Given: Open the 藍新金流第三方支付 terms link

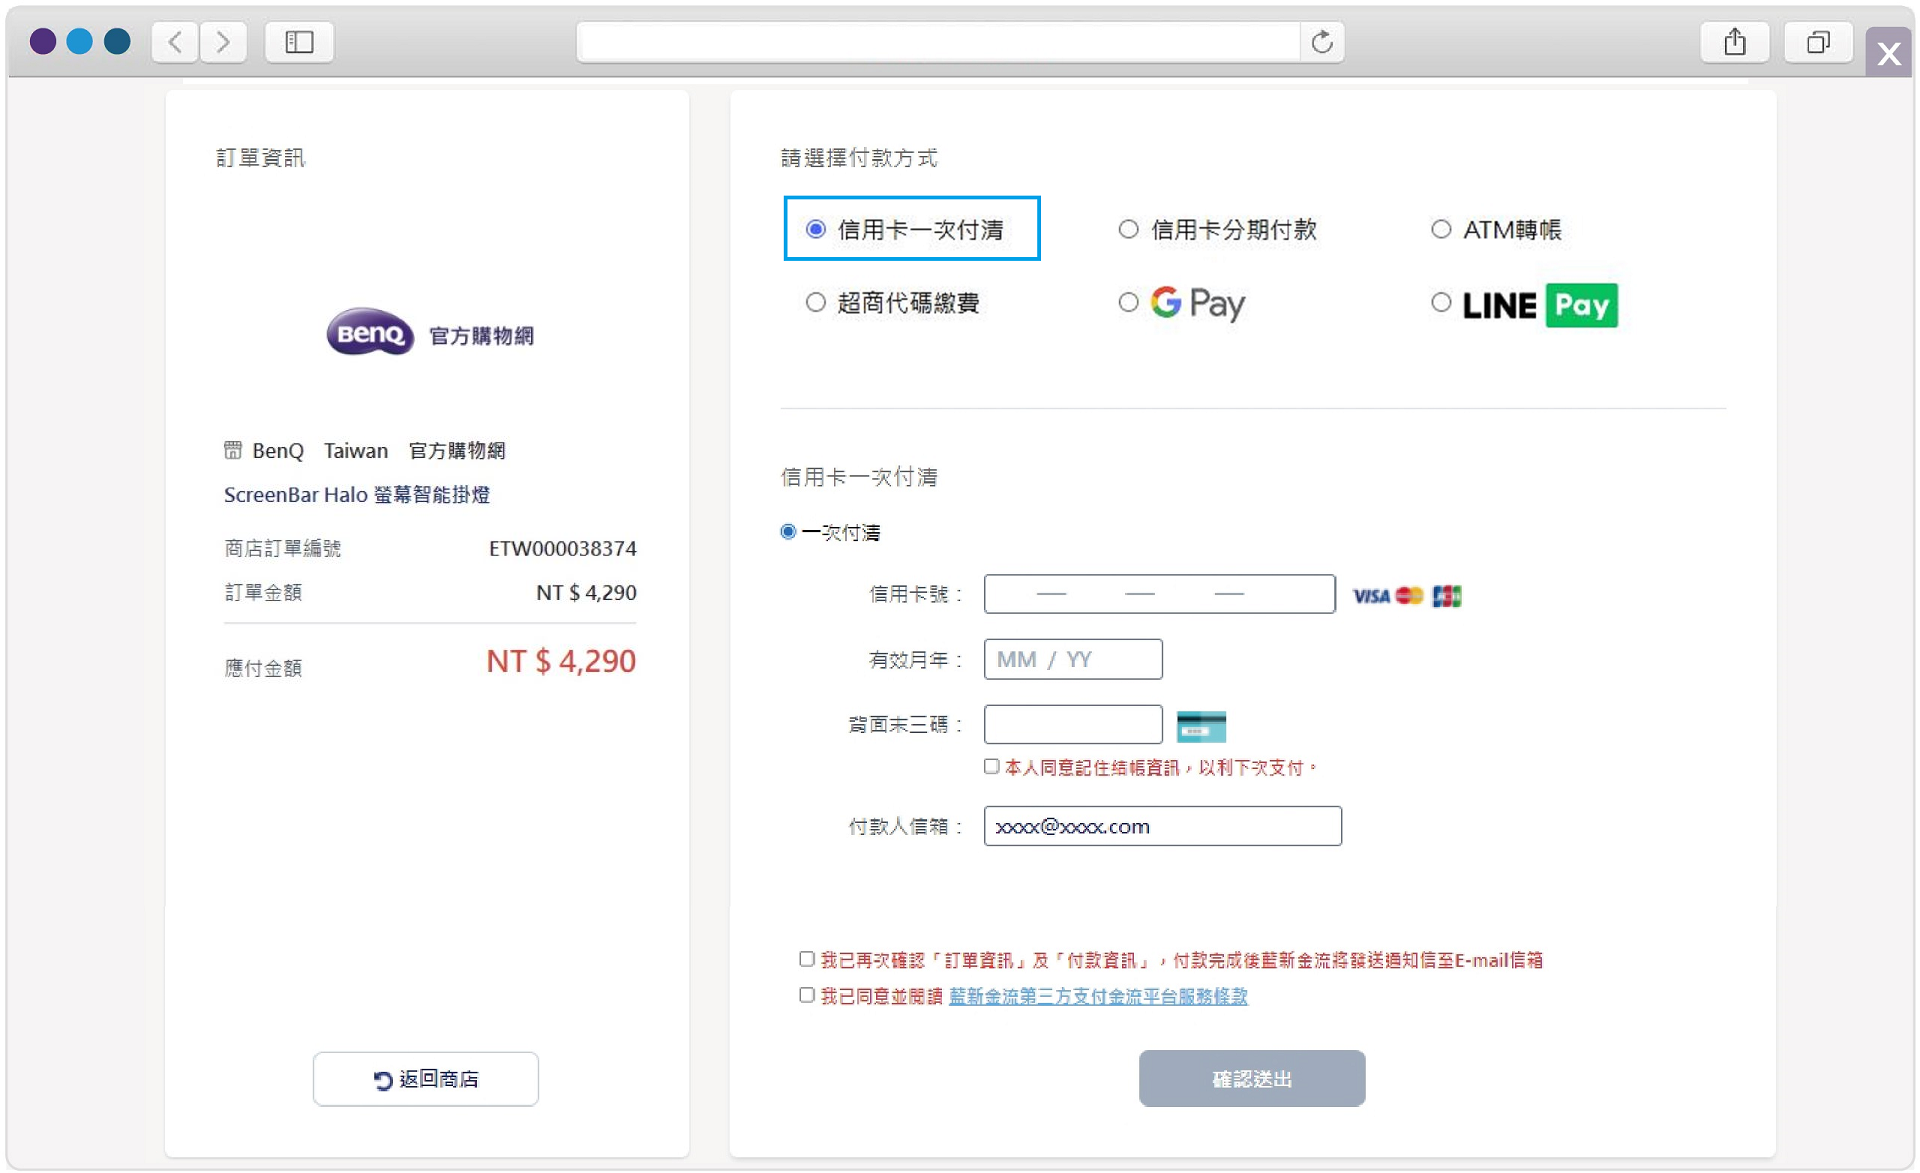Looking at the screenshot, I should point(1097,996).
